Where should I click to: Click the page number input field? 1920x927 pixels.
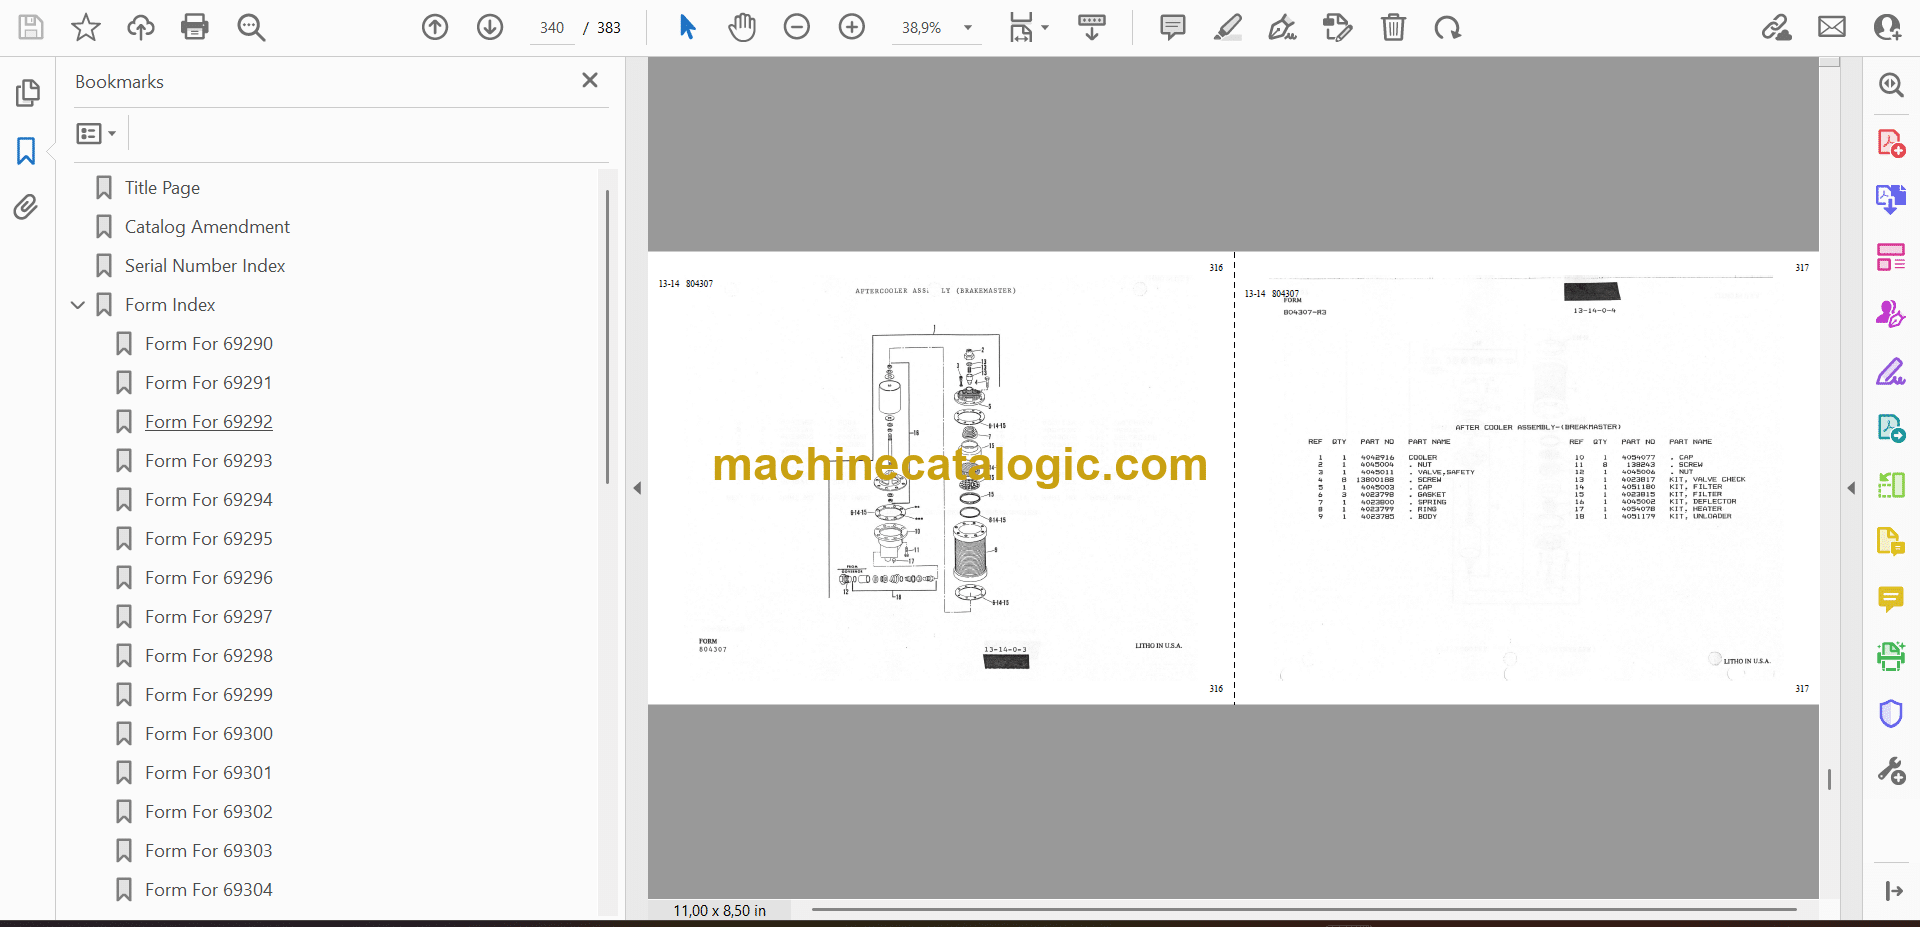click(x=552, y=28)
